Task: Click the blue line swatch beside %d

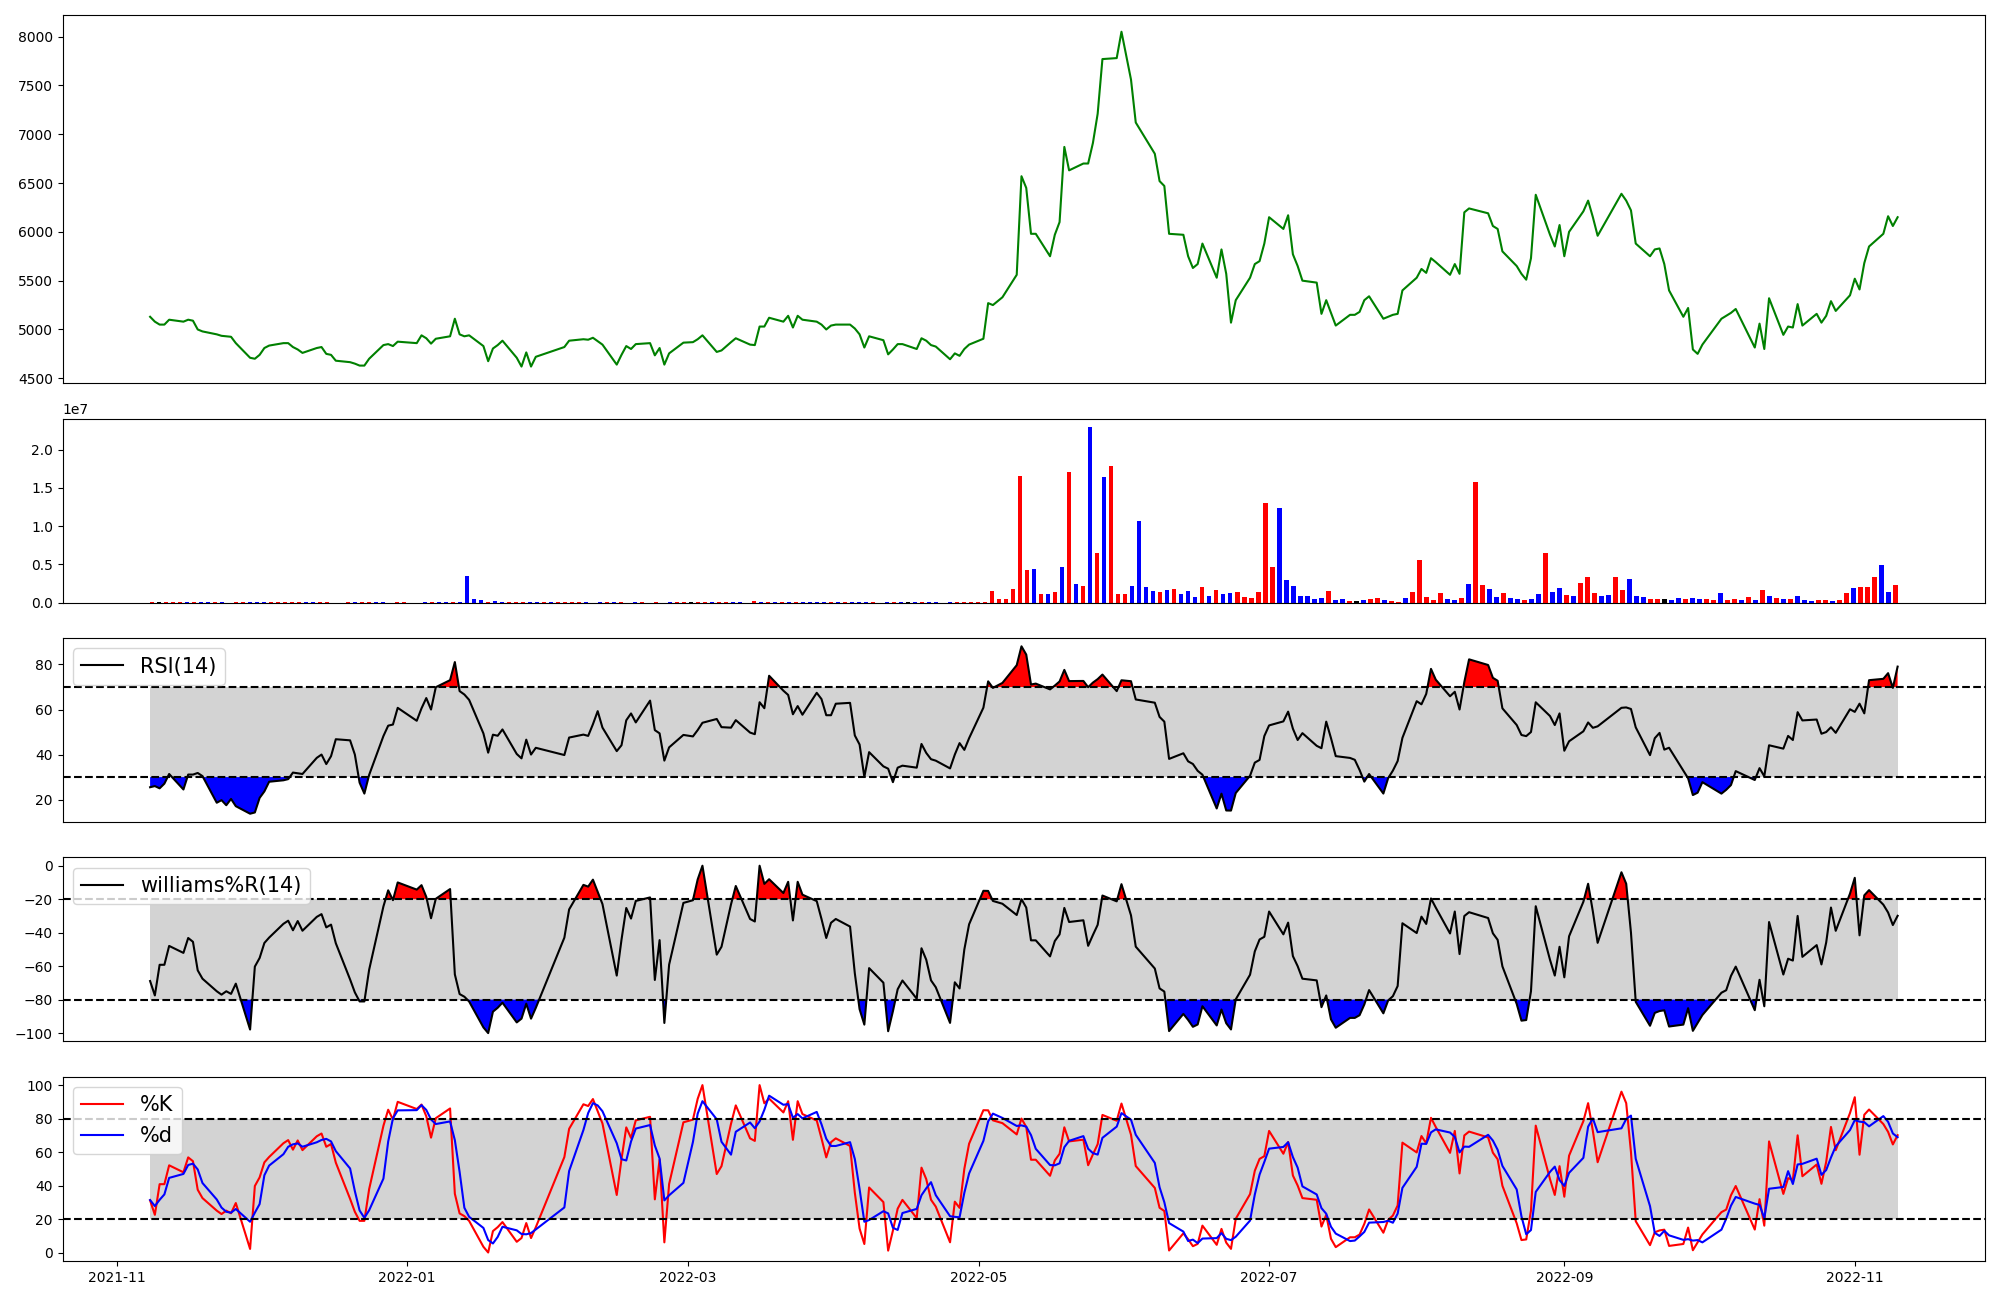Action: click(x=103, y=1135)
